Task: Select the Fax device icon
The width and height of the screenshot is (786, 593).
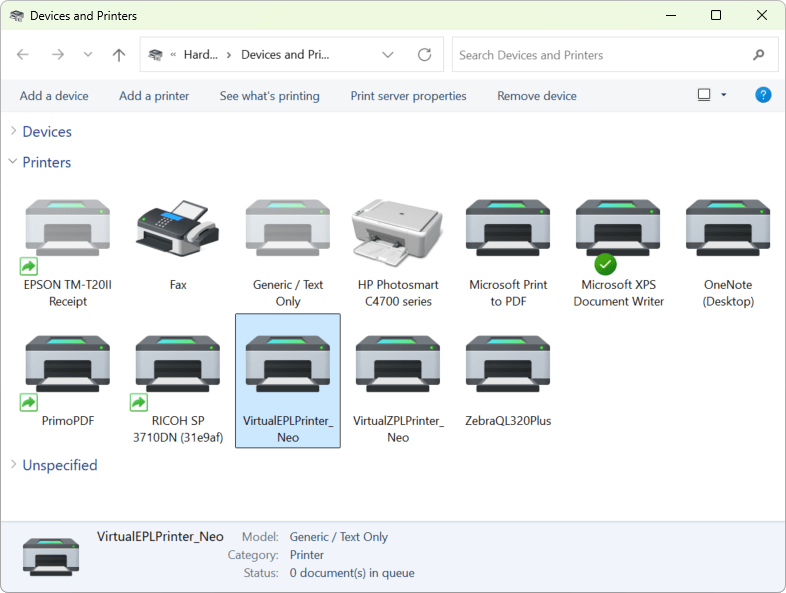Action: click(177, 229)
